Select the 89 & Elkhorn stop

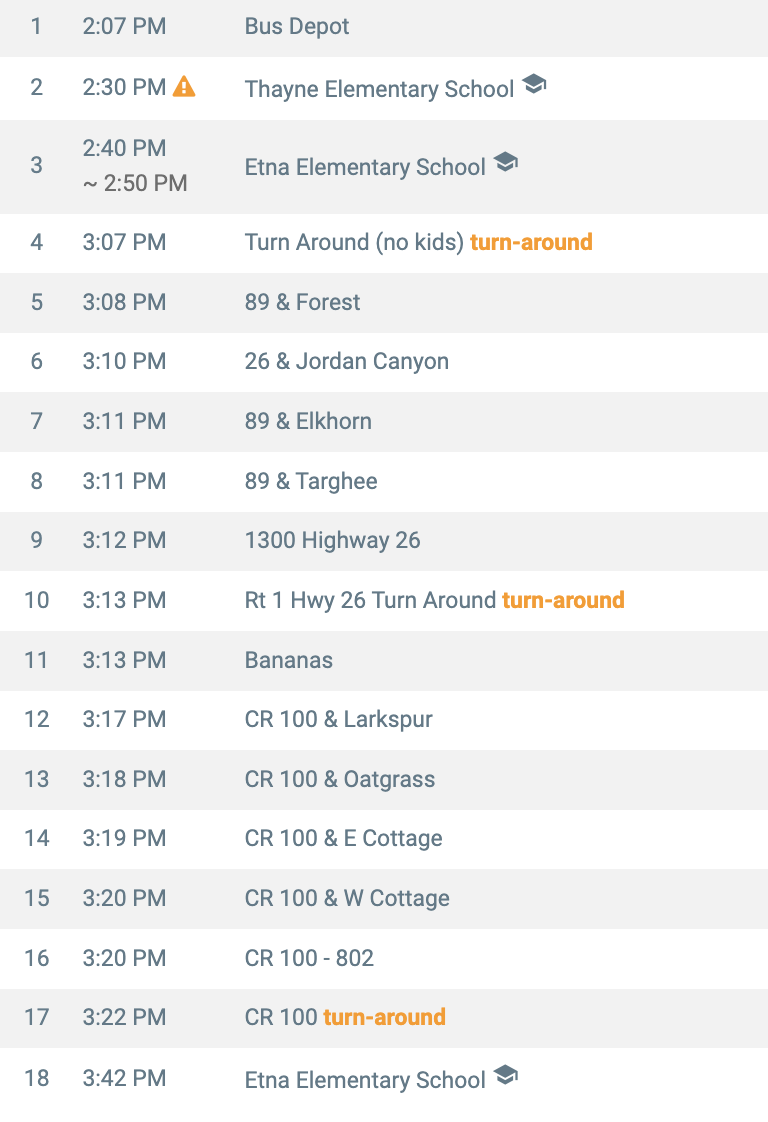(308, 421)
